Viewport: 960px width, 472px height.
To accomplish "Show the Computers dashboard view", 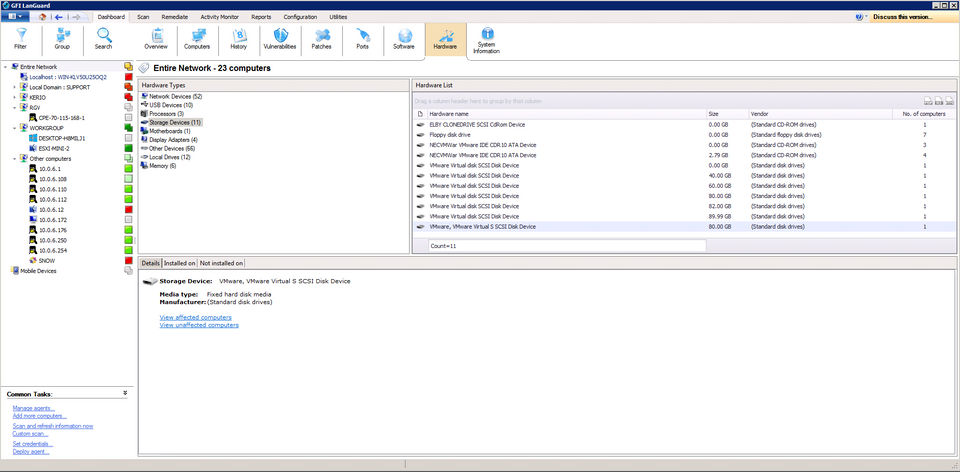I will click(197, 40).
